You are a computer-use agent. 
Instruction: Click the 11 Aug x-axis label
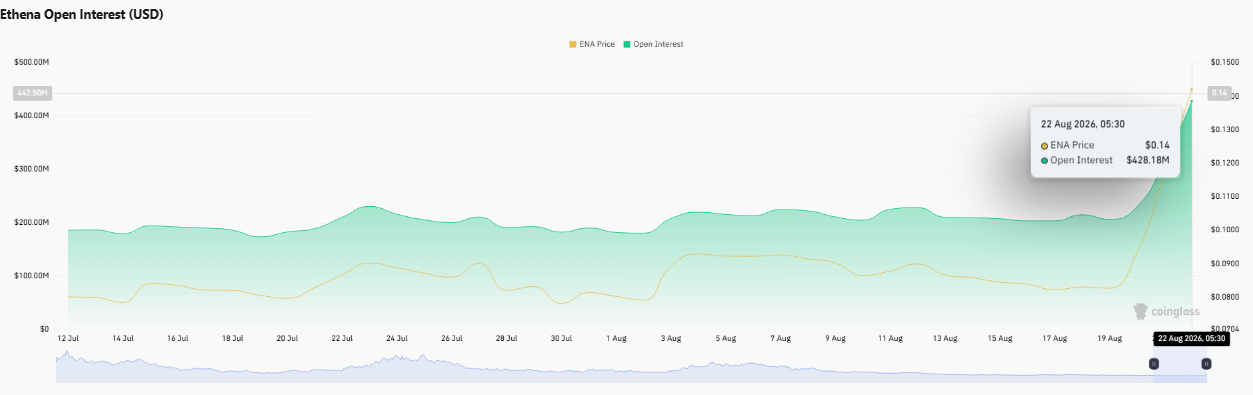click(x=889, y=339)
